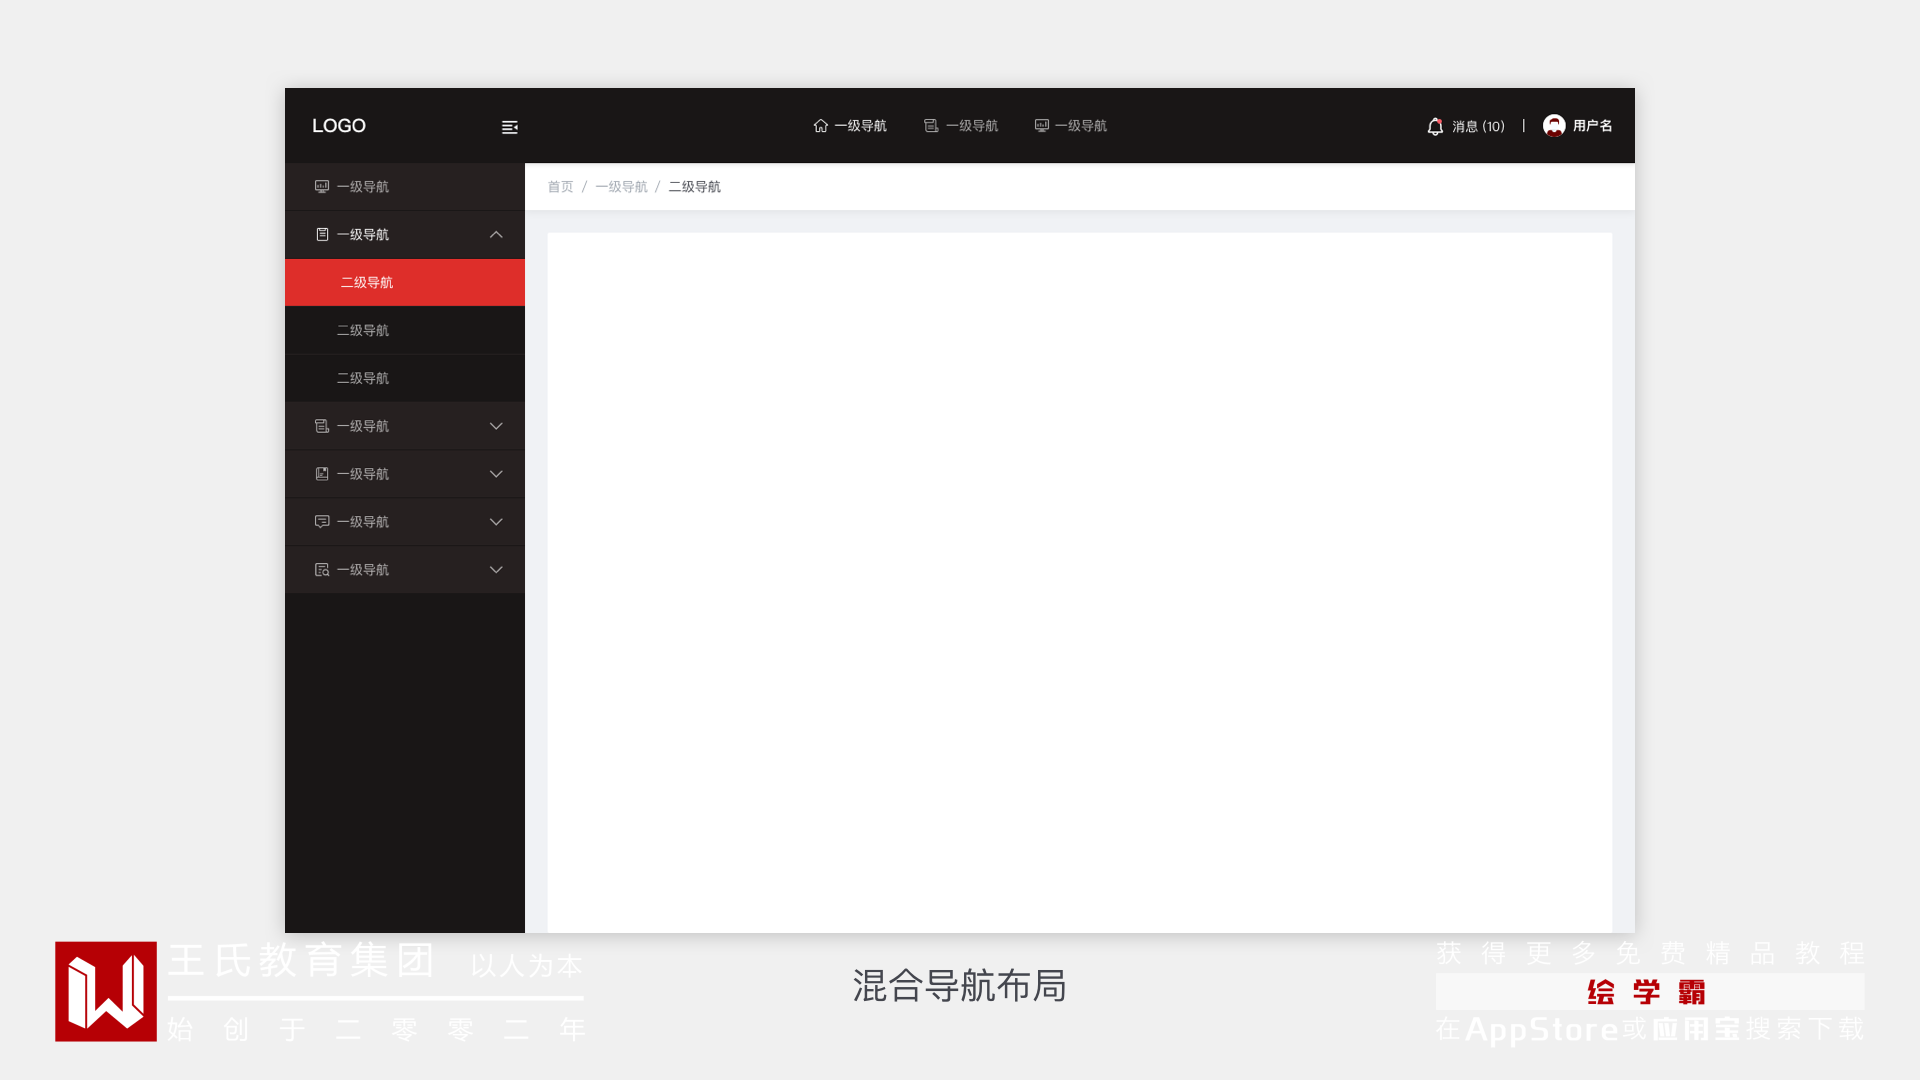Image resolution: width=1920 pixels, height=1080 pixels.
Task: Click the document-list icon in top navigation
Action: [931, 126]
